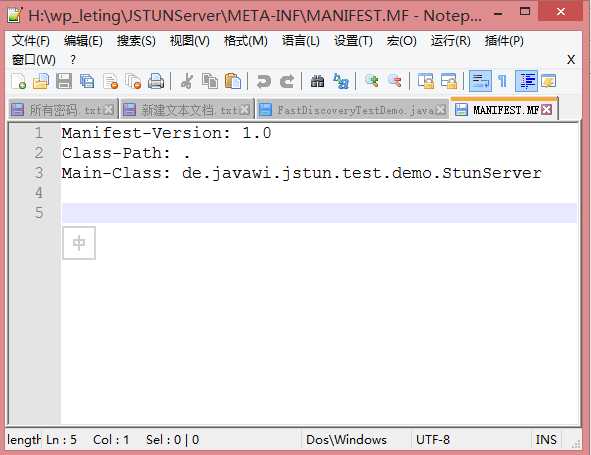Close the 新建文本文档.txt tab
The height and width of the screenshot is (455, 591).
click(x=245, y=110)
